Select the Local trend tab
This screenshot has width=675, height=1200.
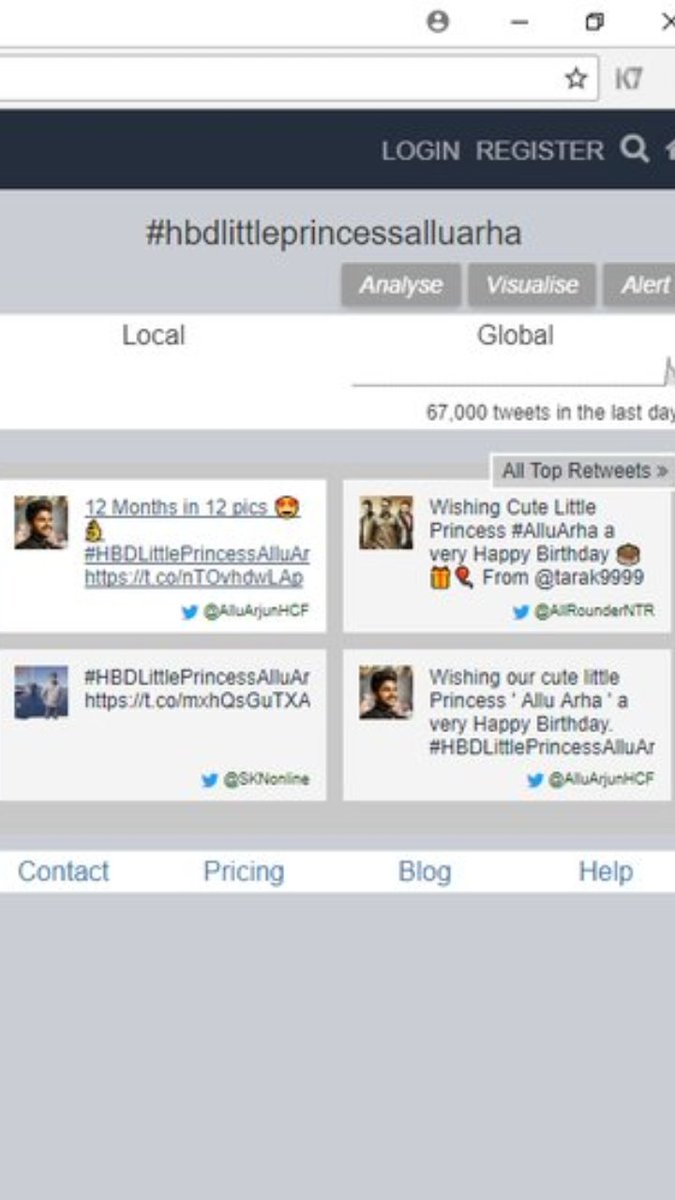(x=153, y=335)
